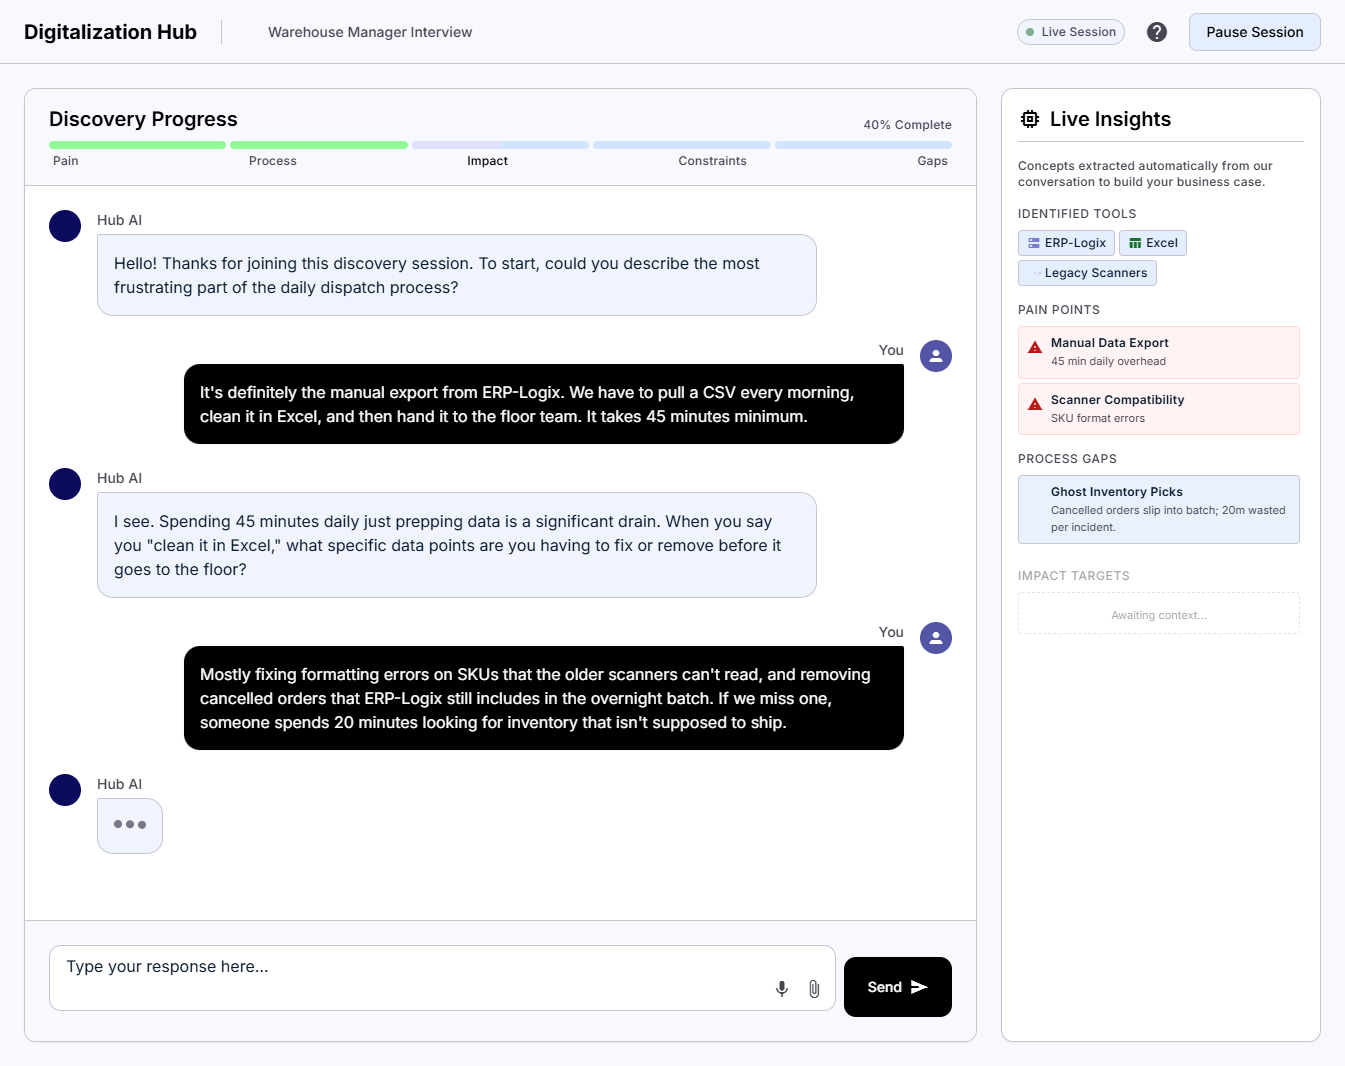Screen dimensions: 1345x1066
Task: Click the ERP-Logix tool icon
Action: 1034,243
